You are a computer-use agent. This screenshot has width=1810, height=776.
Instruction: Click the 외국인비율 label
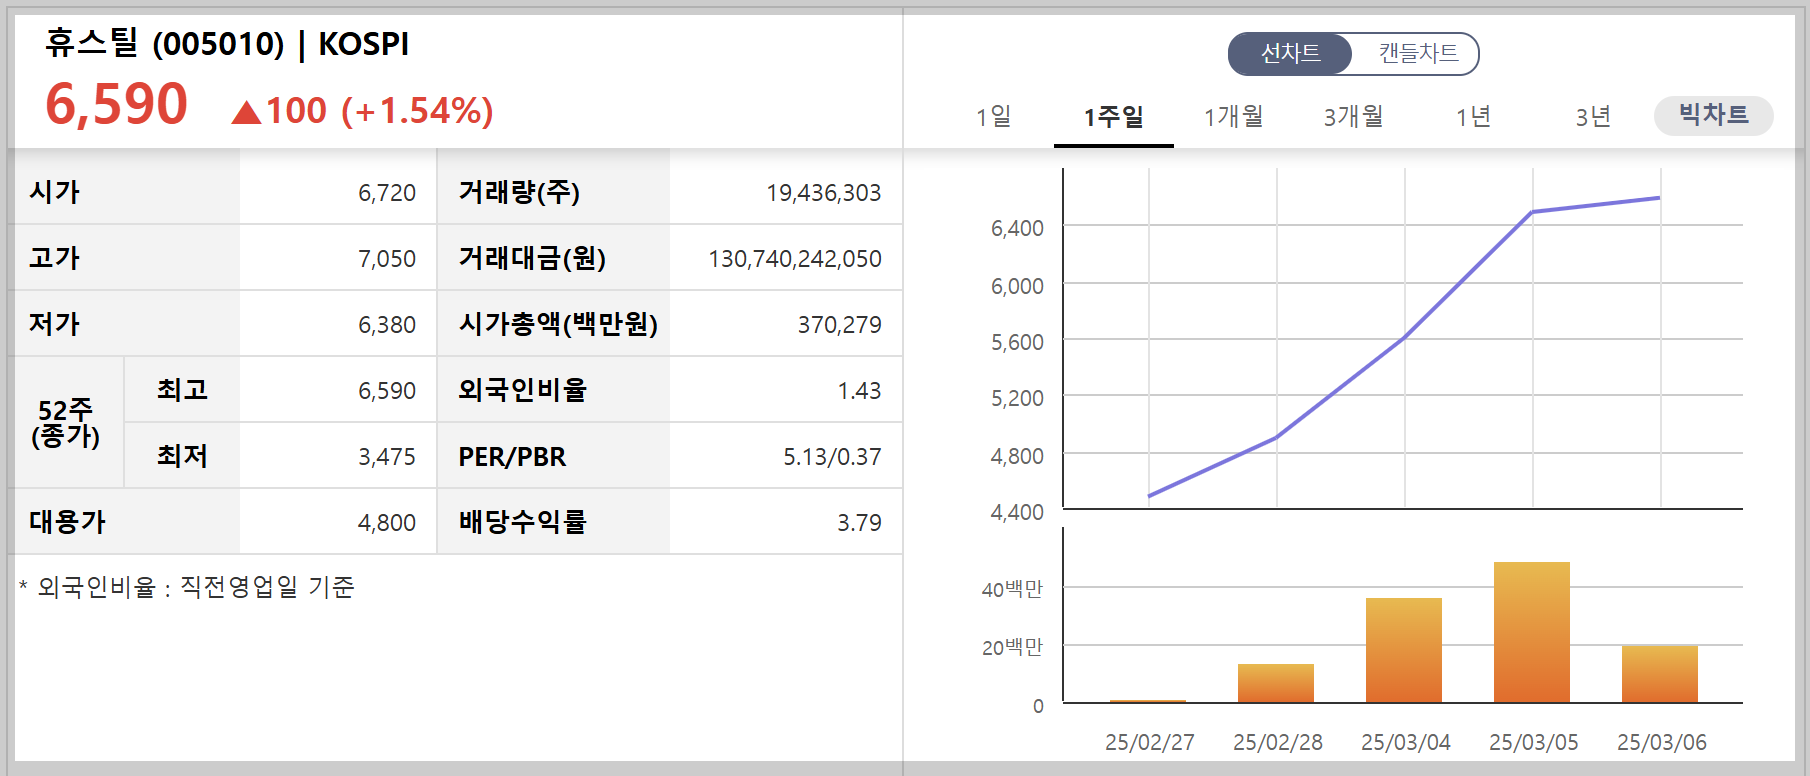point(522,390)
